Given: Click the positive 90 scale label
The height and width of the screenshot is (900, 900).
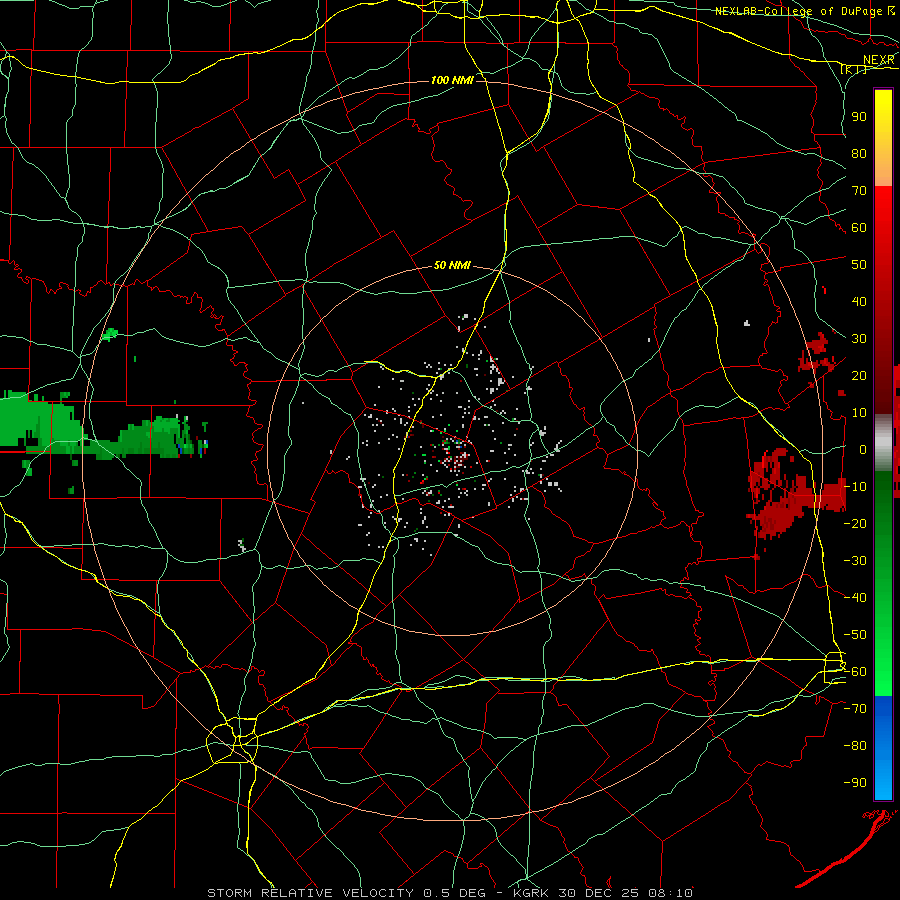Looking at the screenshot, I should [859, 117].
